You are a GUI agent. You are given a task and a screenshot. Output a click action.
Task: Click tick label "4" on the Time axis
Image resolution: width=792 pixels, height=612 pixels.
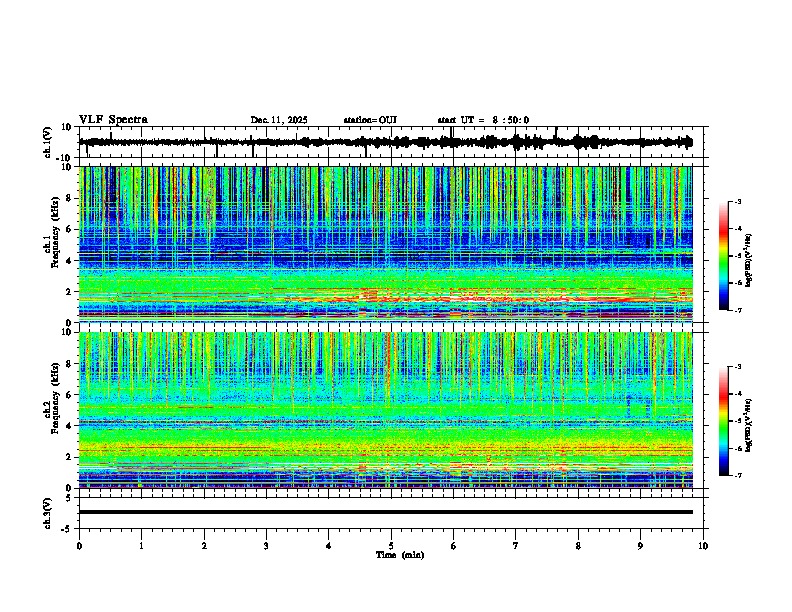(329, 546)
